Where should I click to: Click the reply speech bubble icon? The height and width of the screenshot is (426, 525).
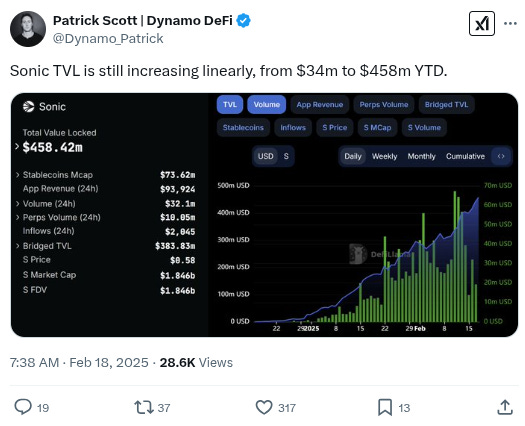[23, 407]
